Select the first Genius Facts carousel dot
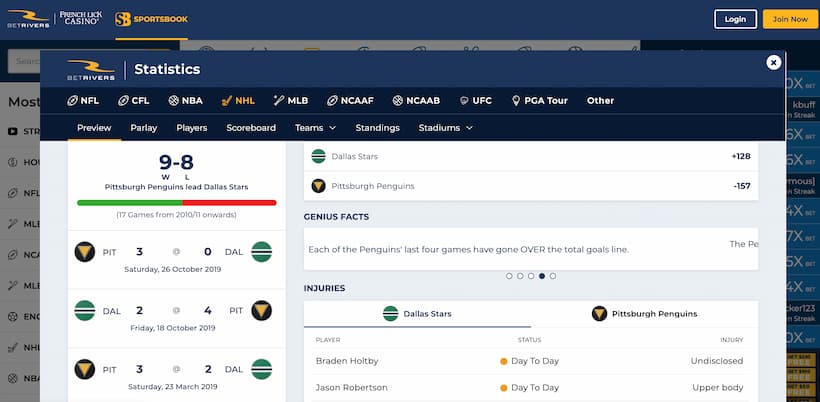The height and width of the screenshot is (402, 820). pyautogui.click(x=509, y=275)
